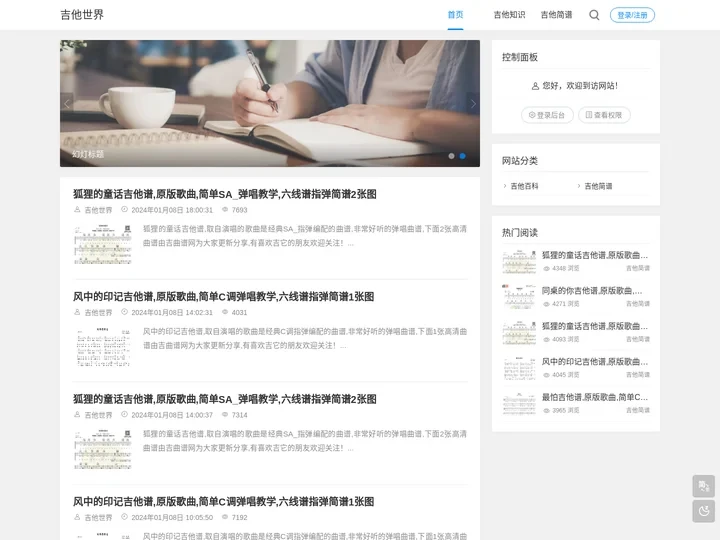Open hot read 风中的印记吉他谱 with 4045 浏览
720x540 pixels.
pos(595,362)
